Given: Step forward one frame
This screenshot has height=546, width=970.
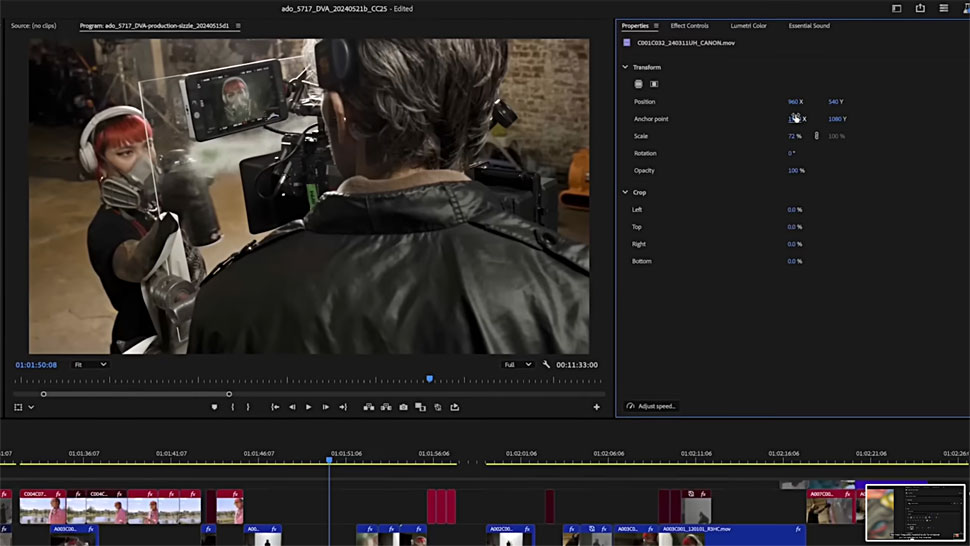Looking at the screenshot, I should [325, 407].
